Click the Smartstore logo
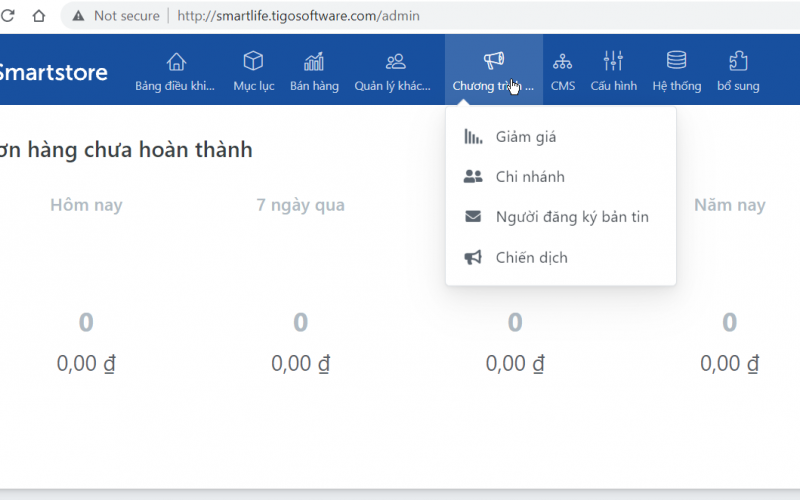This screenshot has height=500, width=800. coord(53,72)
